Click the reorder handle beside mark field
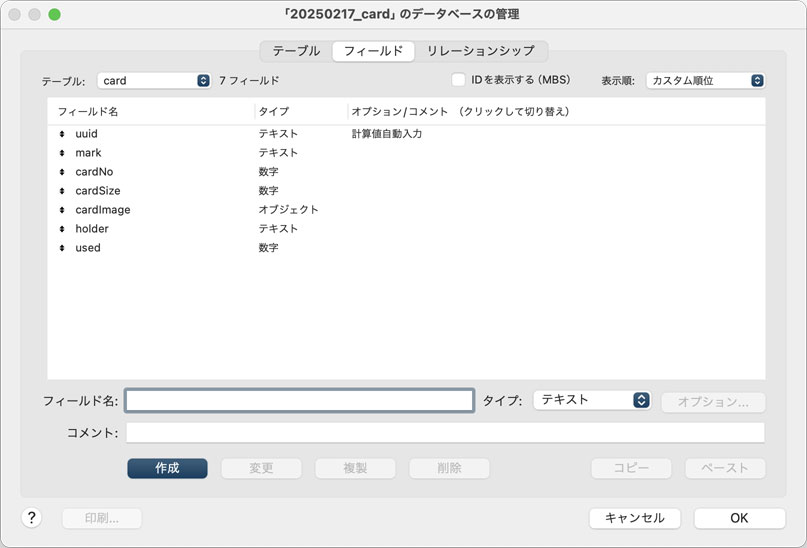Image resolution: width=807 pixels, height=548 pixels. click(62, 153)
